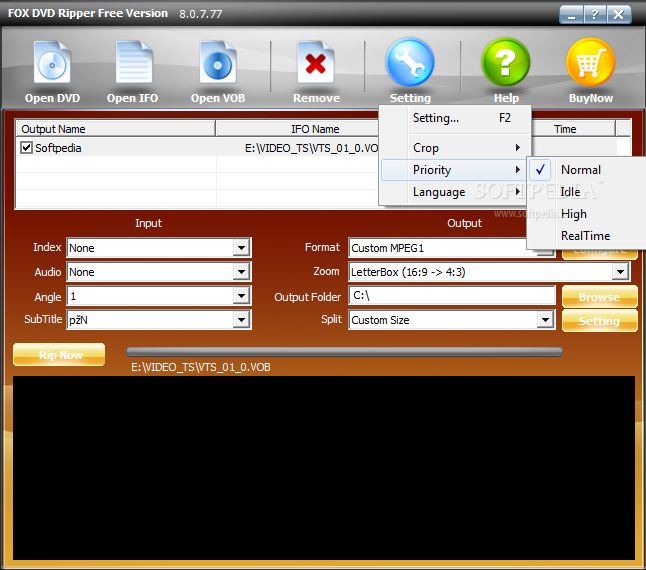Image resolution: width=646 pixels, height=570 pixels.
Task: Expand the Angle dropdown
Action: [x=241, y=296]
